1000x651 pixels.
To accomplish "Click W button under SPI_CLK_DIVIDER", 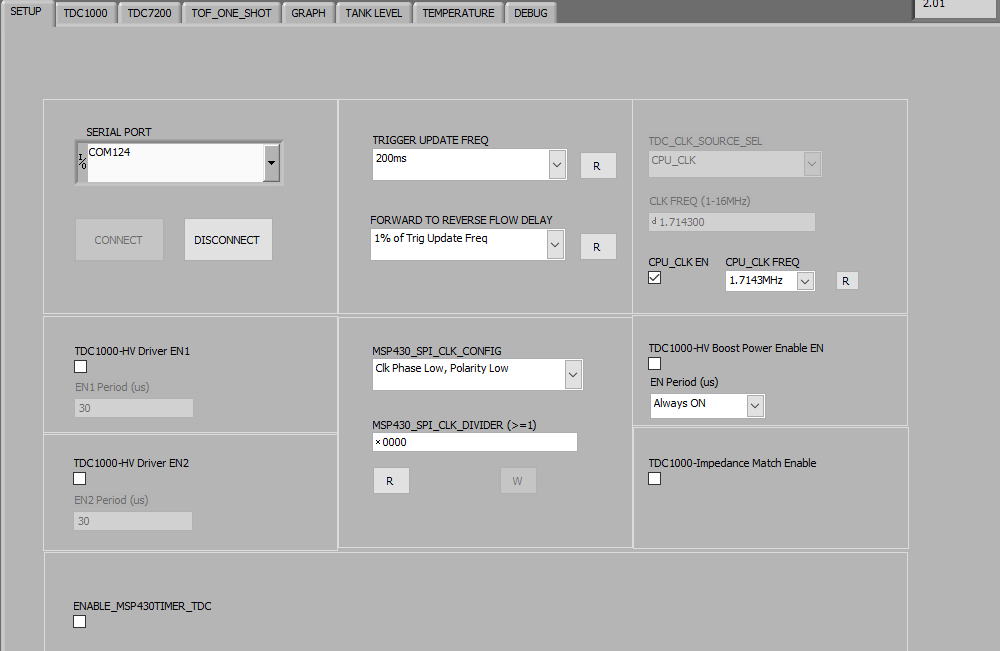I will coord(518,481).
